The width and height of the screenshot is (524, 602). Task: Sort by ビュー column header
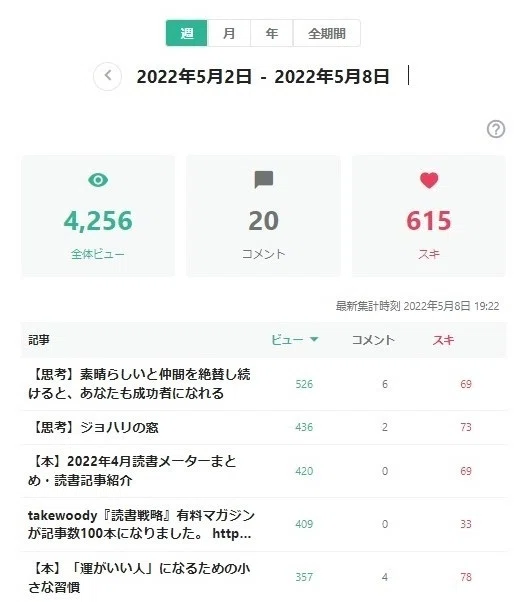click(288, 340)
